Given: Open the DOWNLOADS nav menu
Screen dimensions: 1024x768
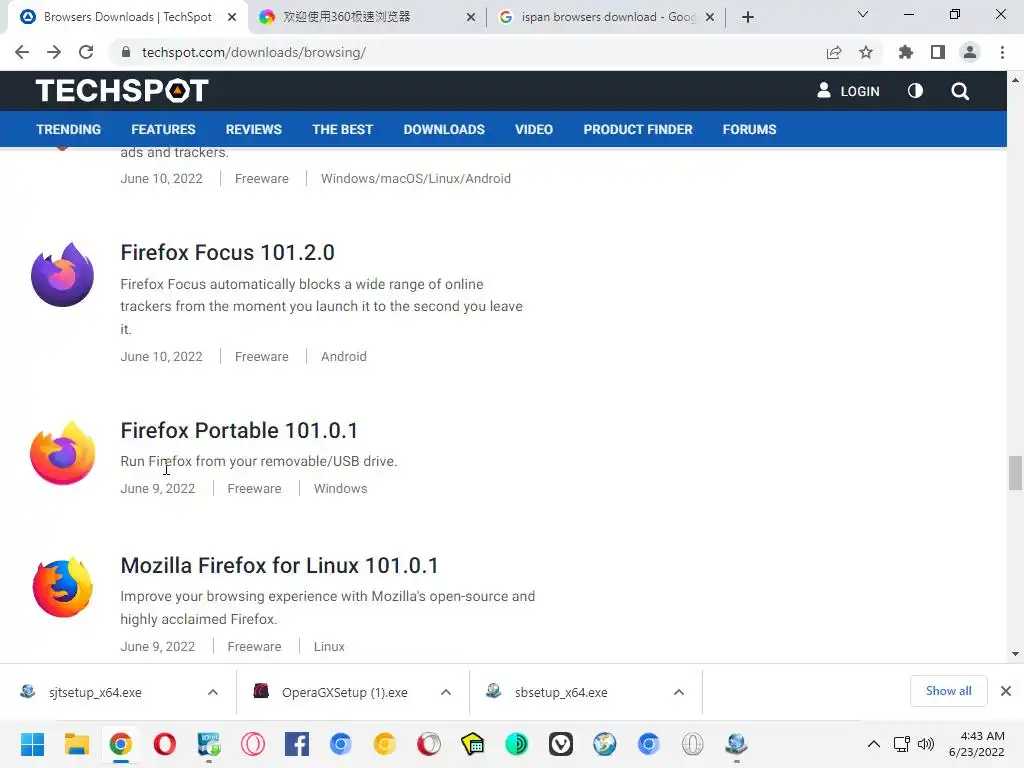Looking at the screenshot, I should tap(444, 129).
